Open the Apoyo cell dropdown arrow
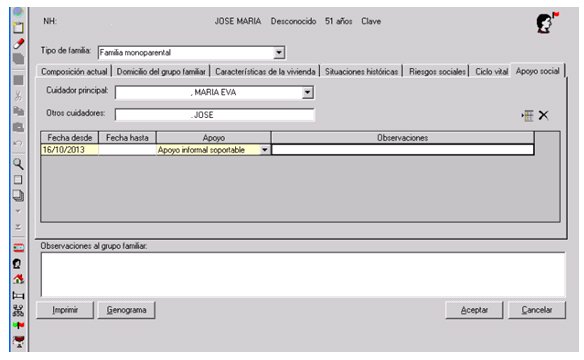Image resolution: width=584 pixels, height=360 pixels. [x=264, y=150]
